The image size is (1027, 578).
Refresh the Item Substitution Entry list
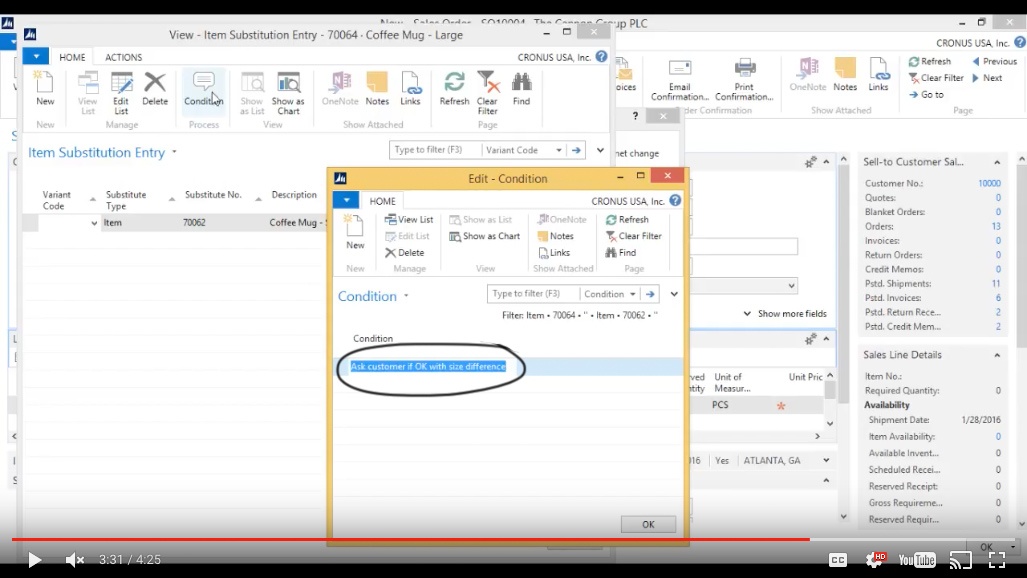[x=454, y=88]
